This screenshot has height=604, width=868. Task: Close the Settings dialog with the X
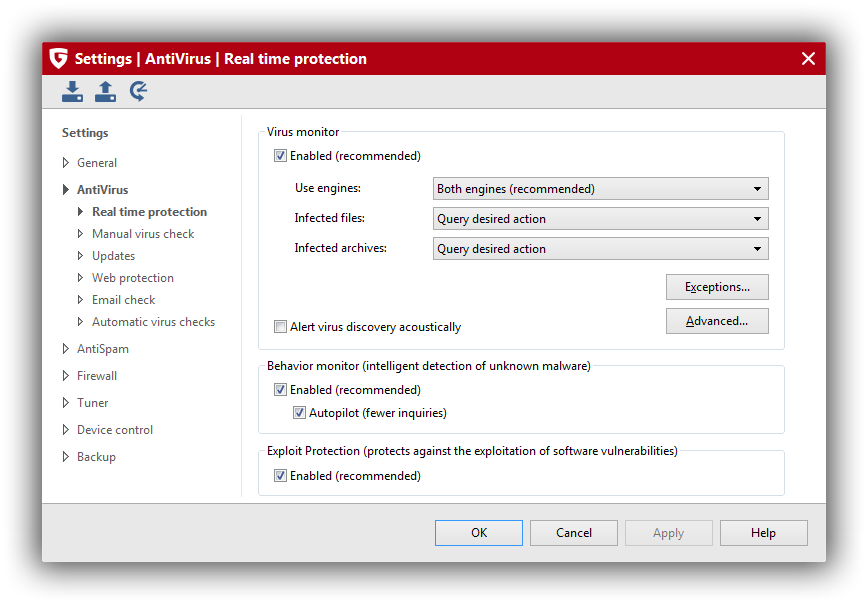[808, 58]
